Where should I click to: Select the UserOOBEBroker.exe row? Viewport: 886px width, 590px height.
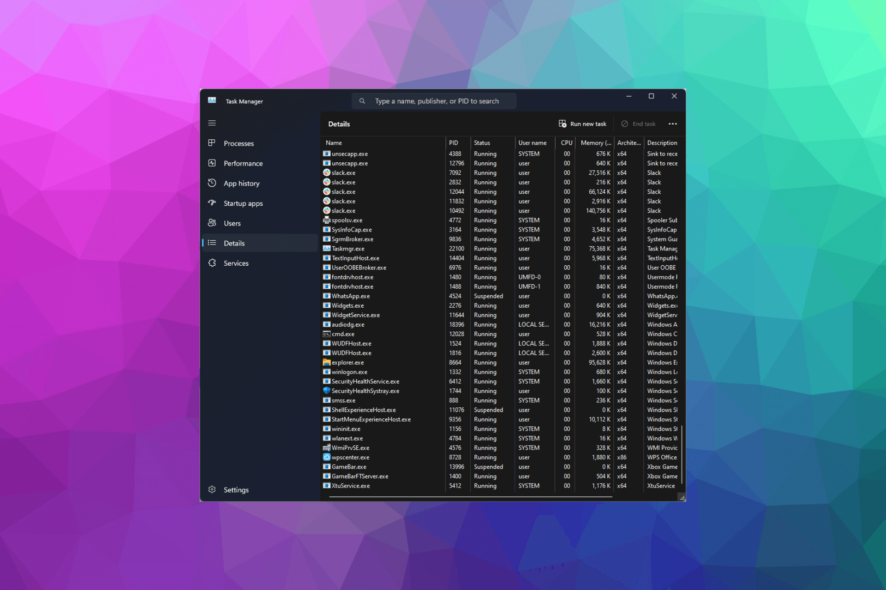pyautogui.click(x=501, y=267)
